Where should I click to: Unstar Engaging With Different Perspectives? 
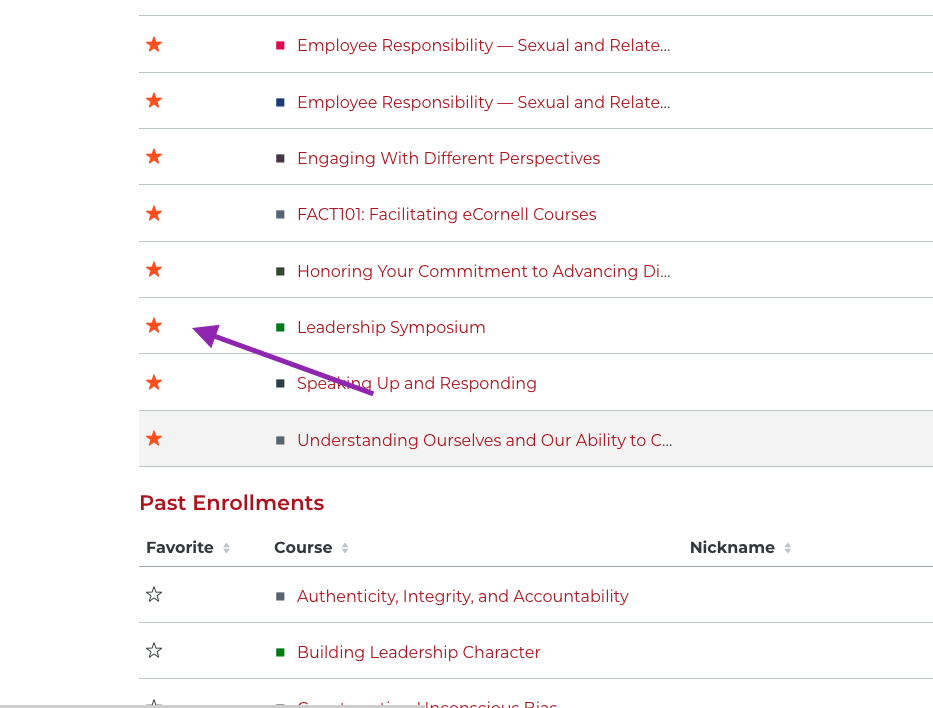click(154, 156)
